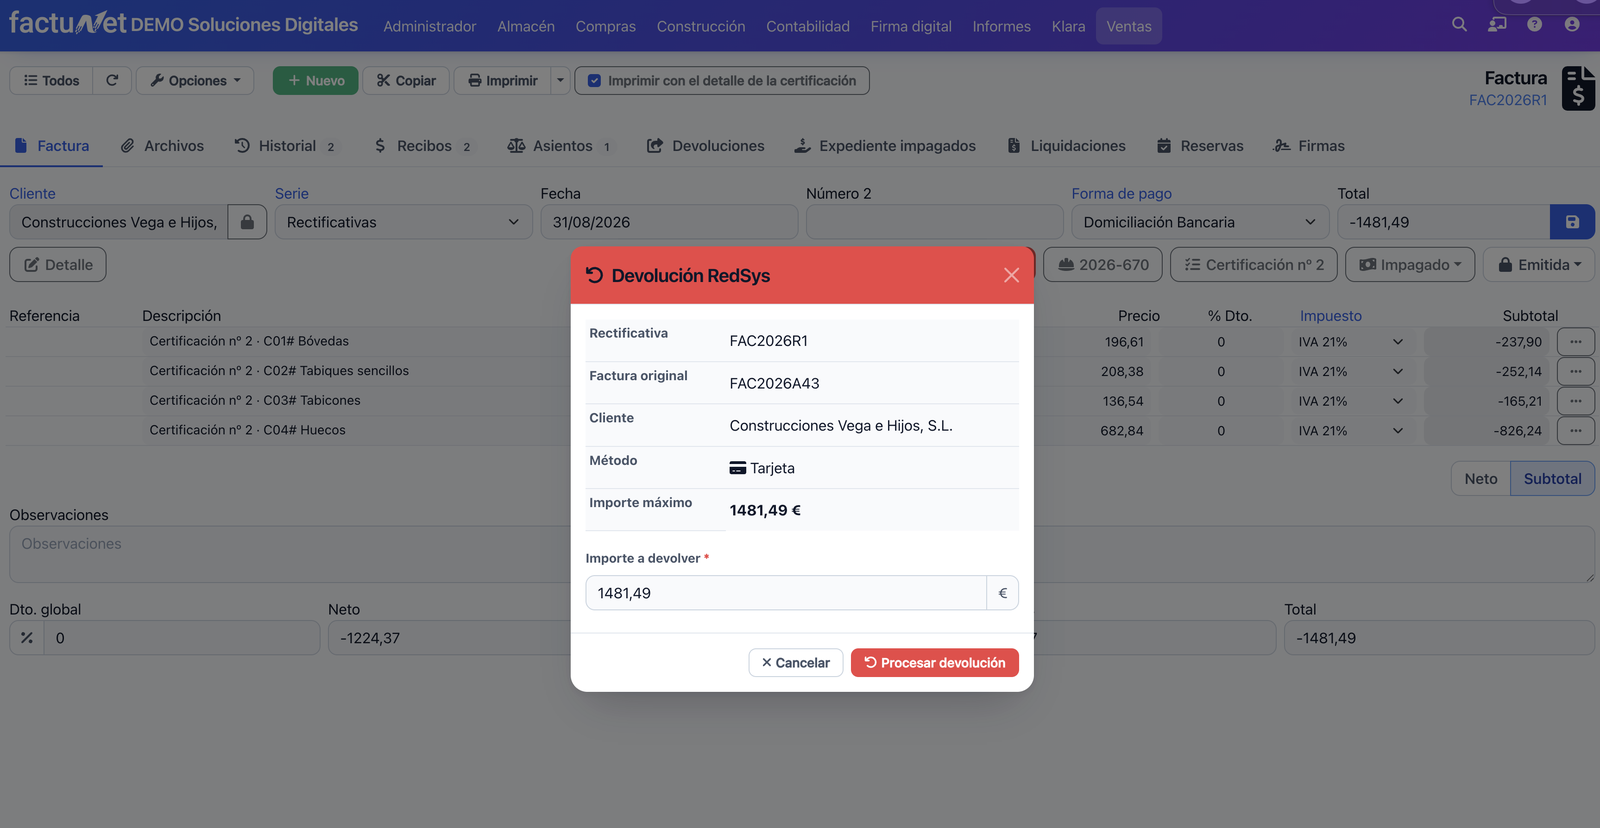Click the blue save disk icon by Total
The image size is (1600, 828).
click(1572, 222)
